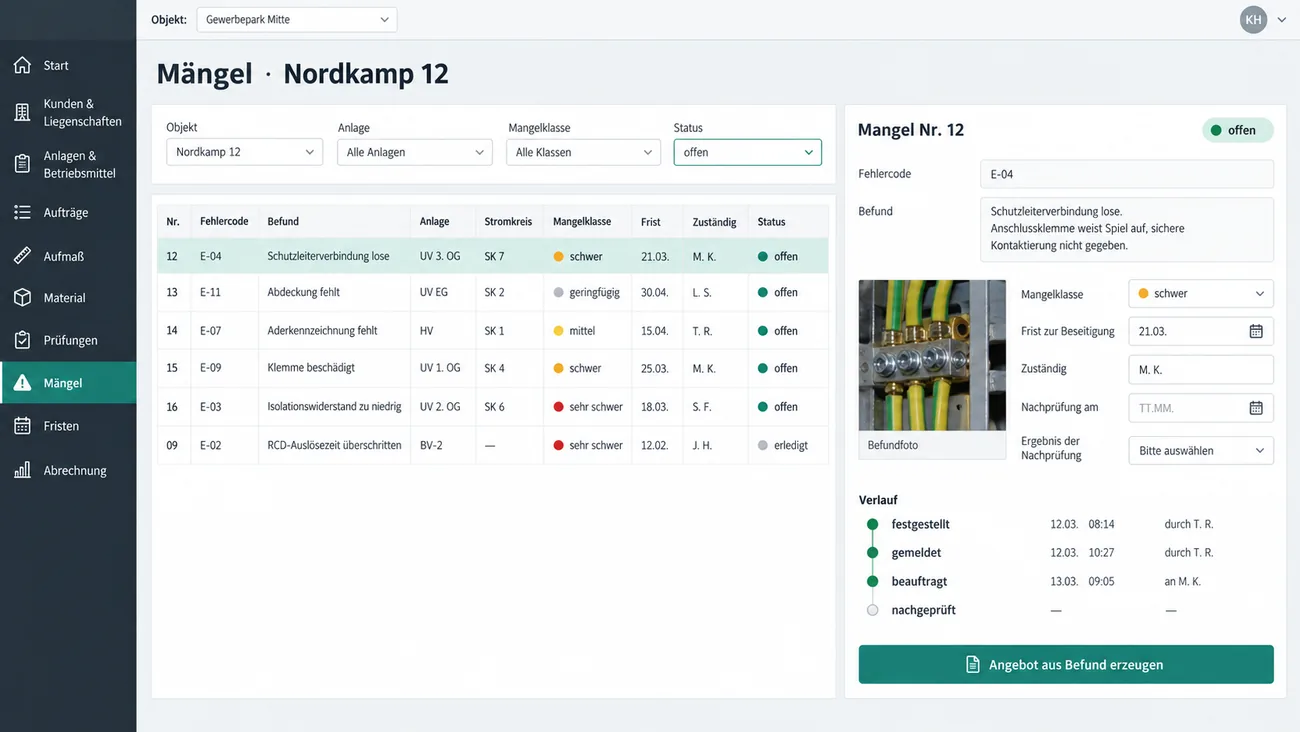Viewport: 1300px width, 732px height.
Task: Select row 15 Klemme beschädigt
Action: (493, 368)
